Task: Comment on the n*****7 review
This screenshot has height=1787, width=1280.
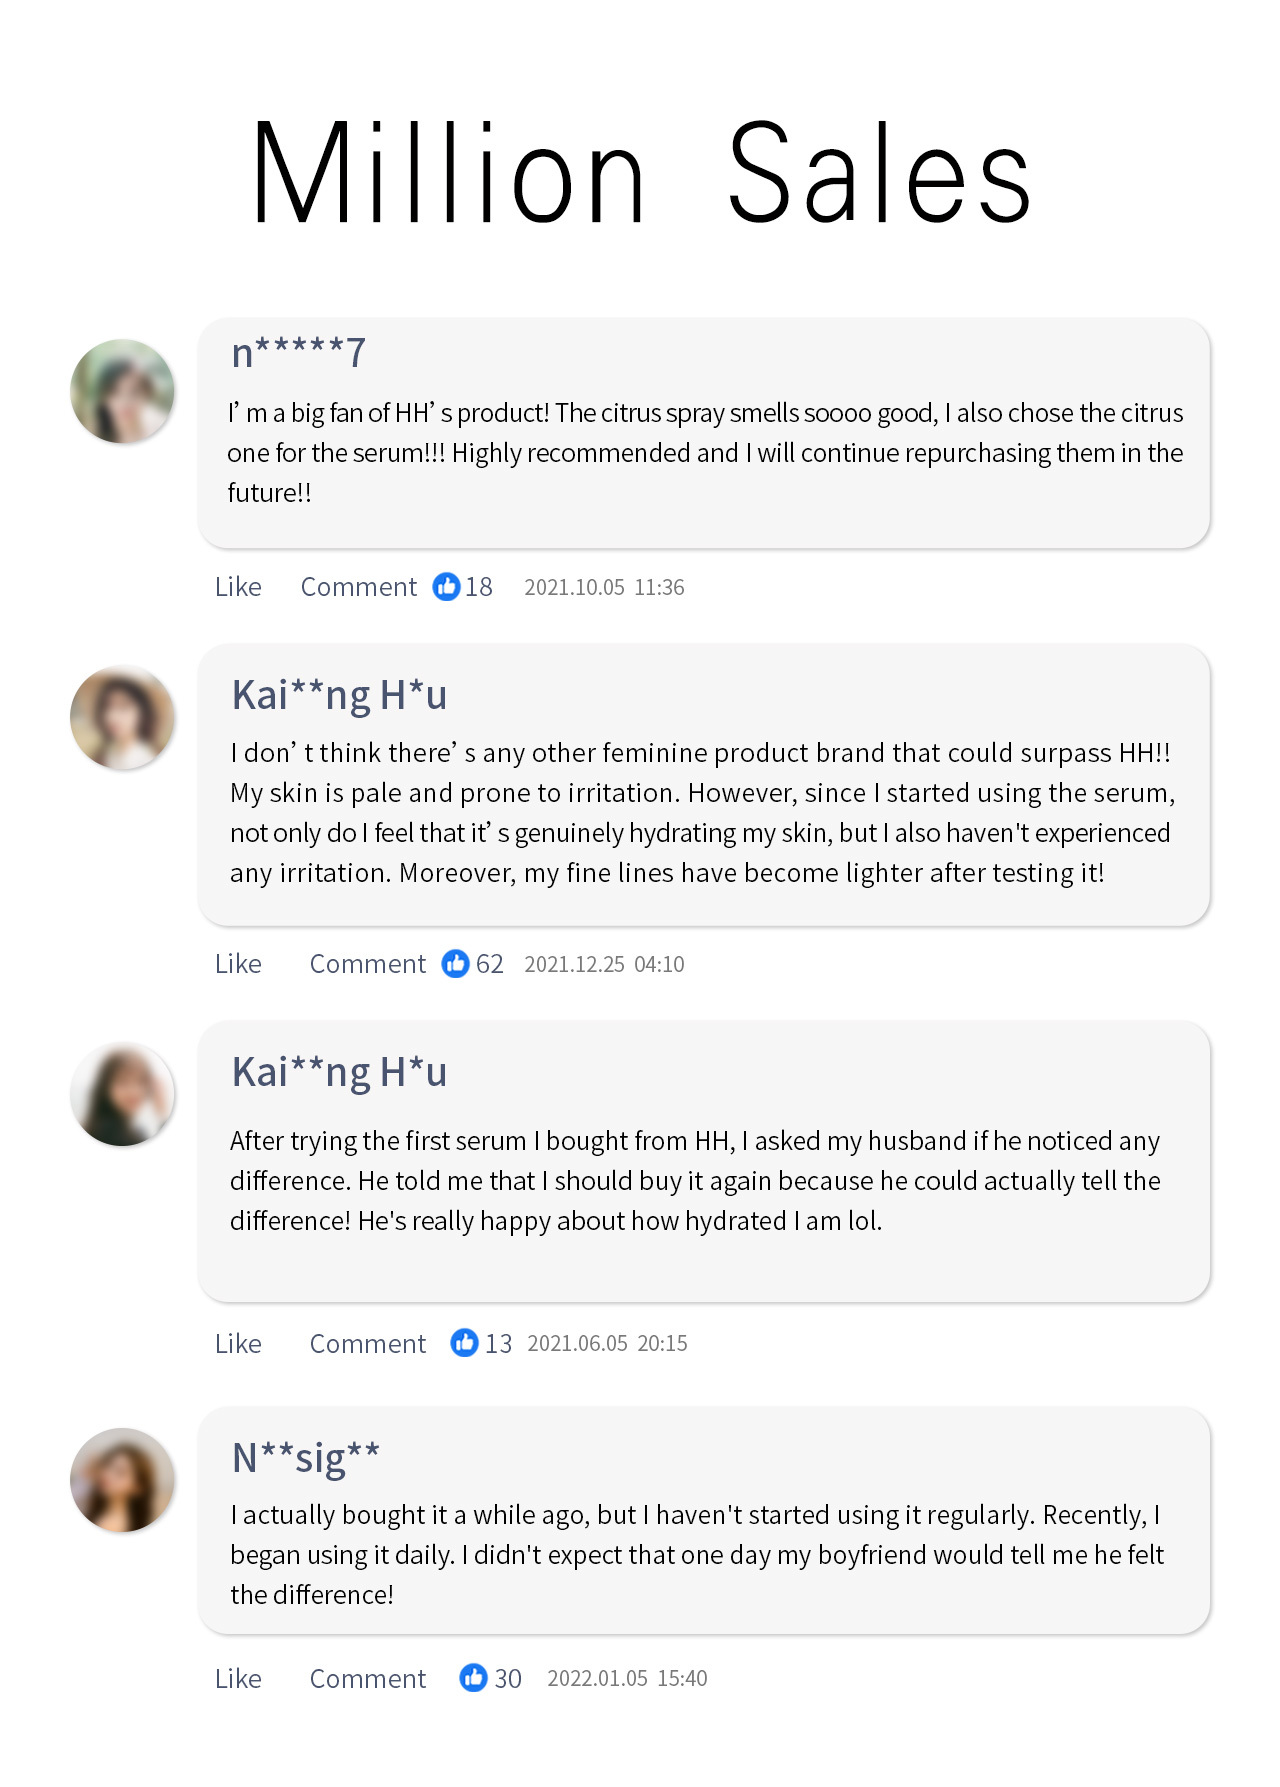Action: [x=358, y=587]
